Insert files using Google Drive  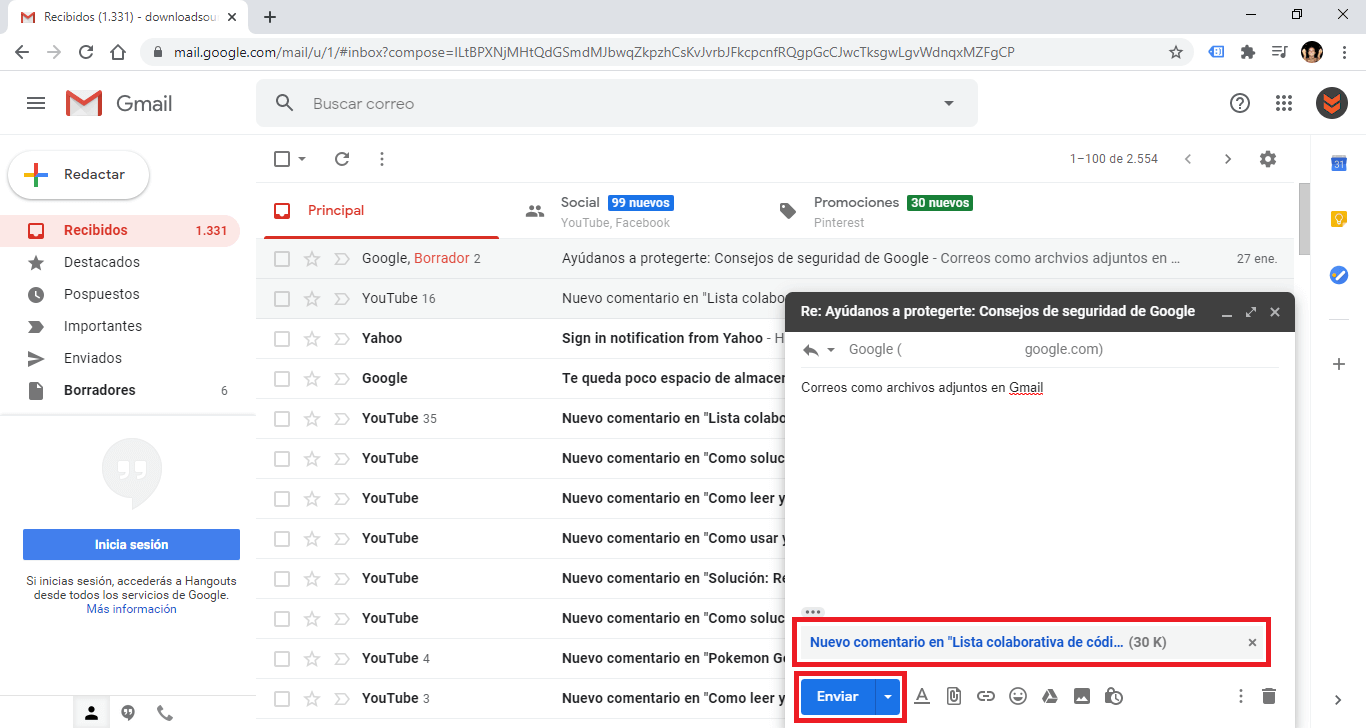[1050, 696]
